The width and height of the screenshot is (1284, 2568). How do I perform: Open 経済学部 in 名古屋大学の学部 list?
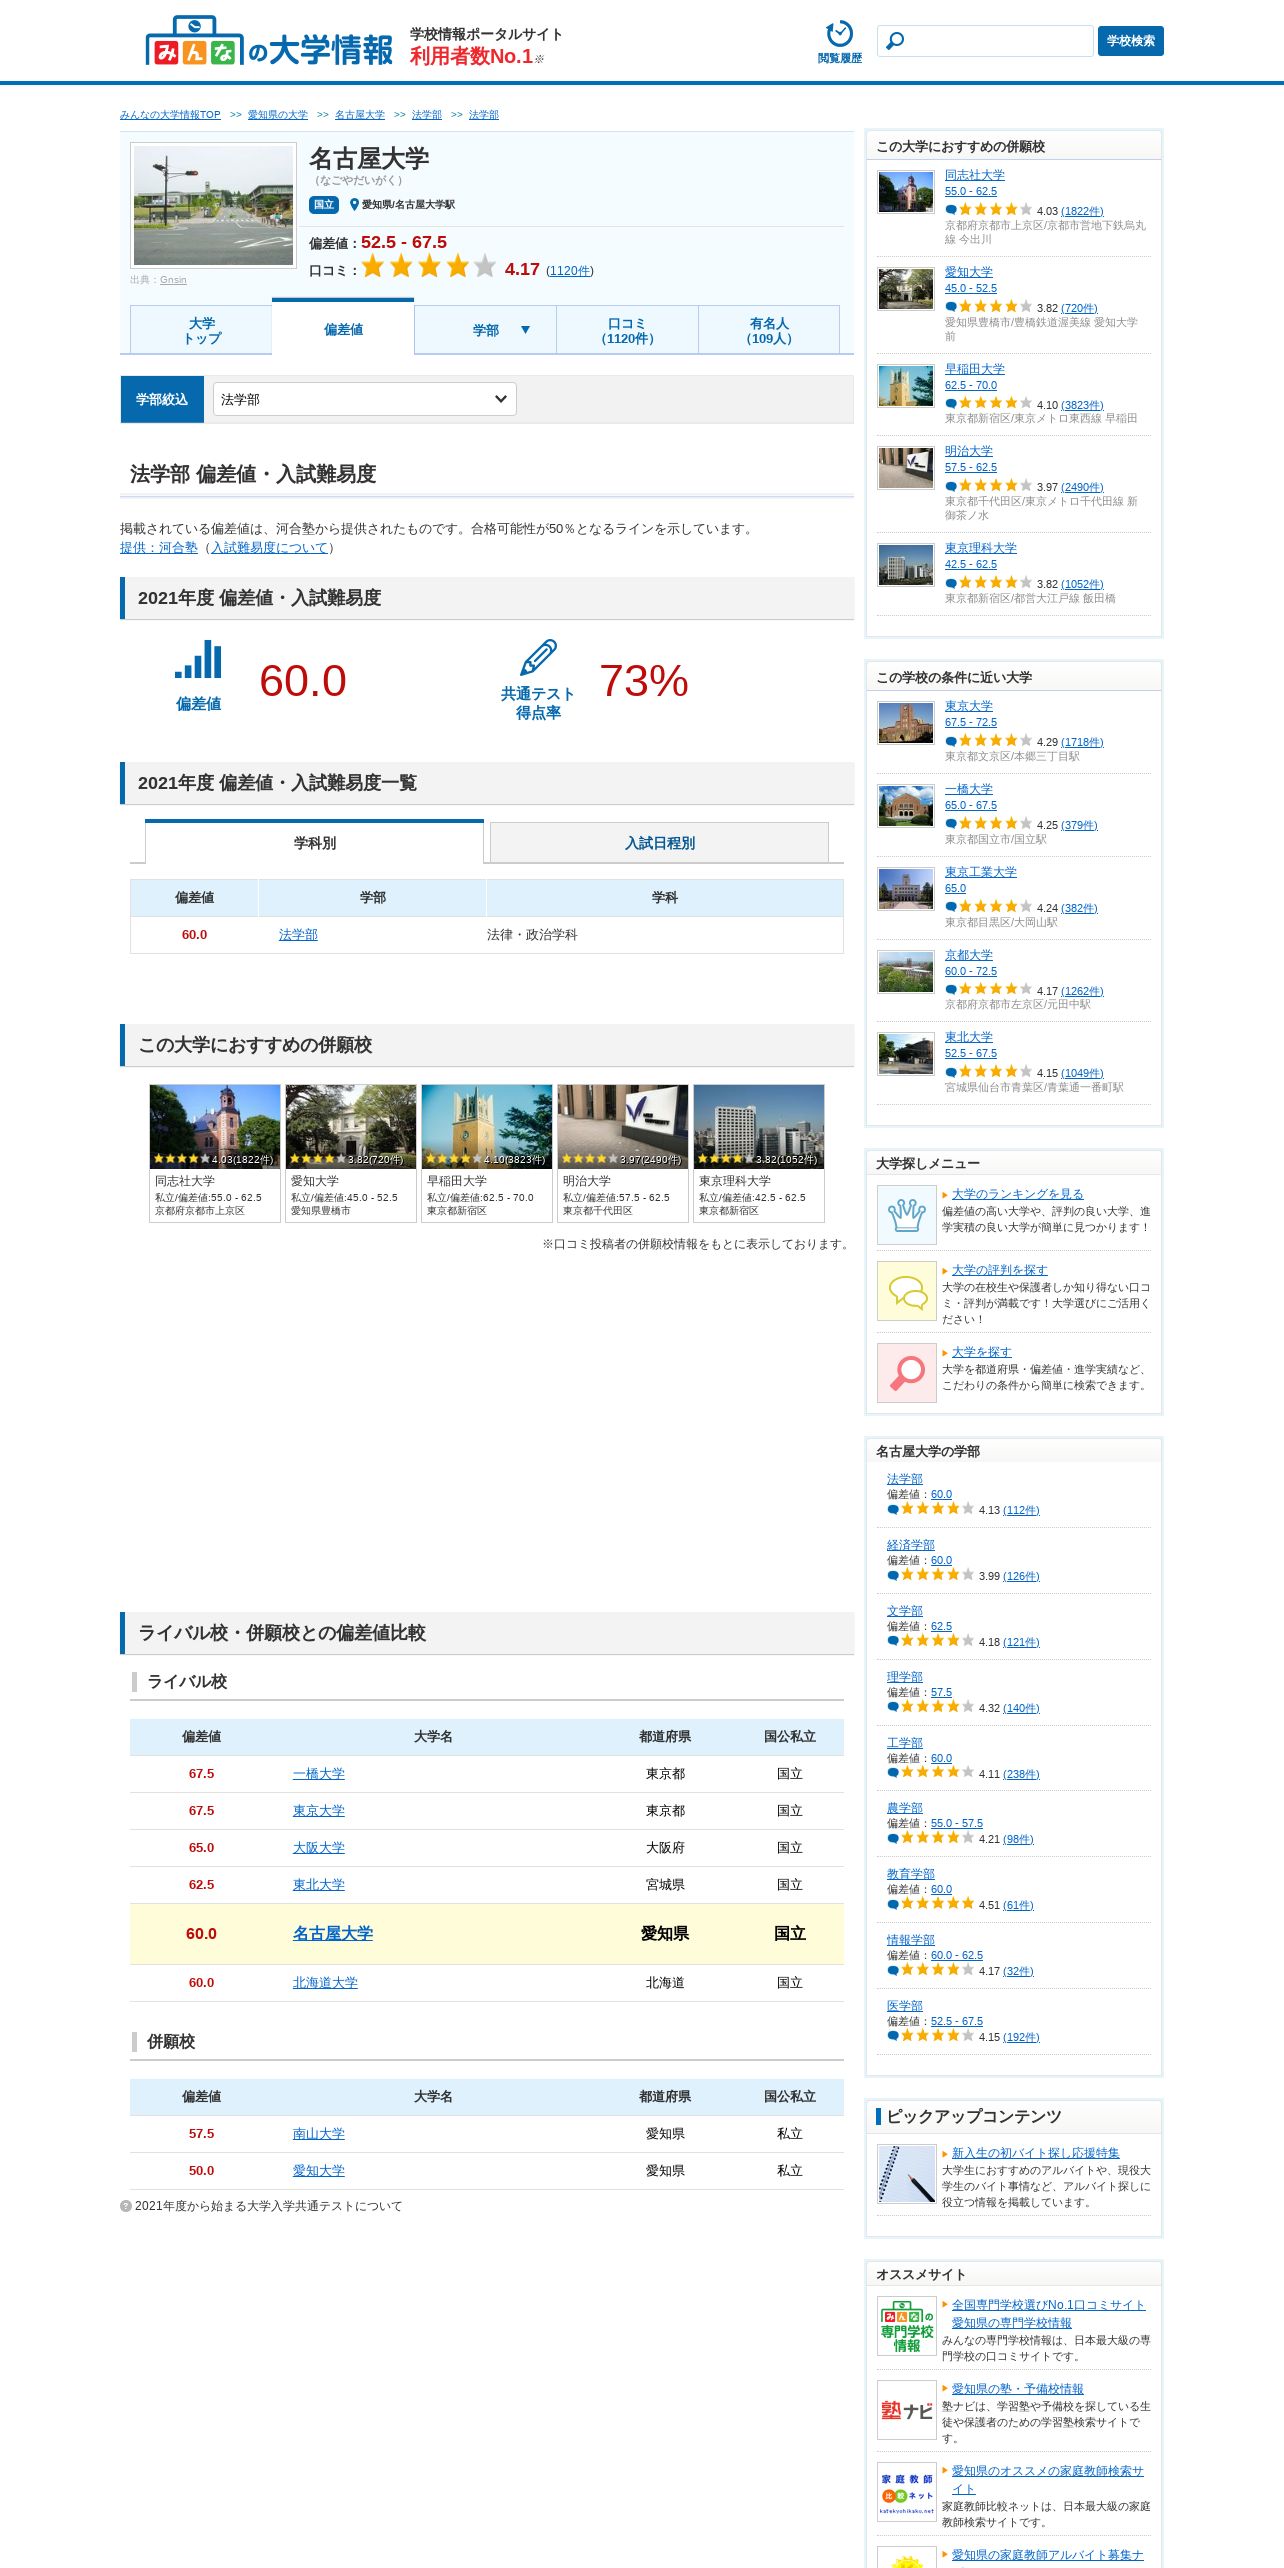(910, 1545)
